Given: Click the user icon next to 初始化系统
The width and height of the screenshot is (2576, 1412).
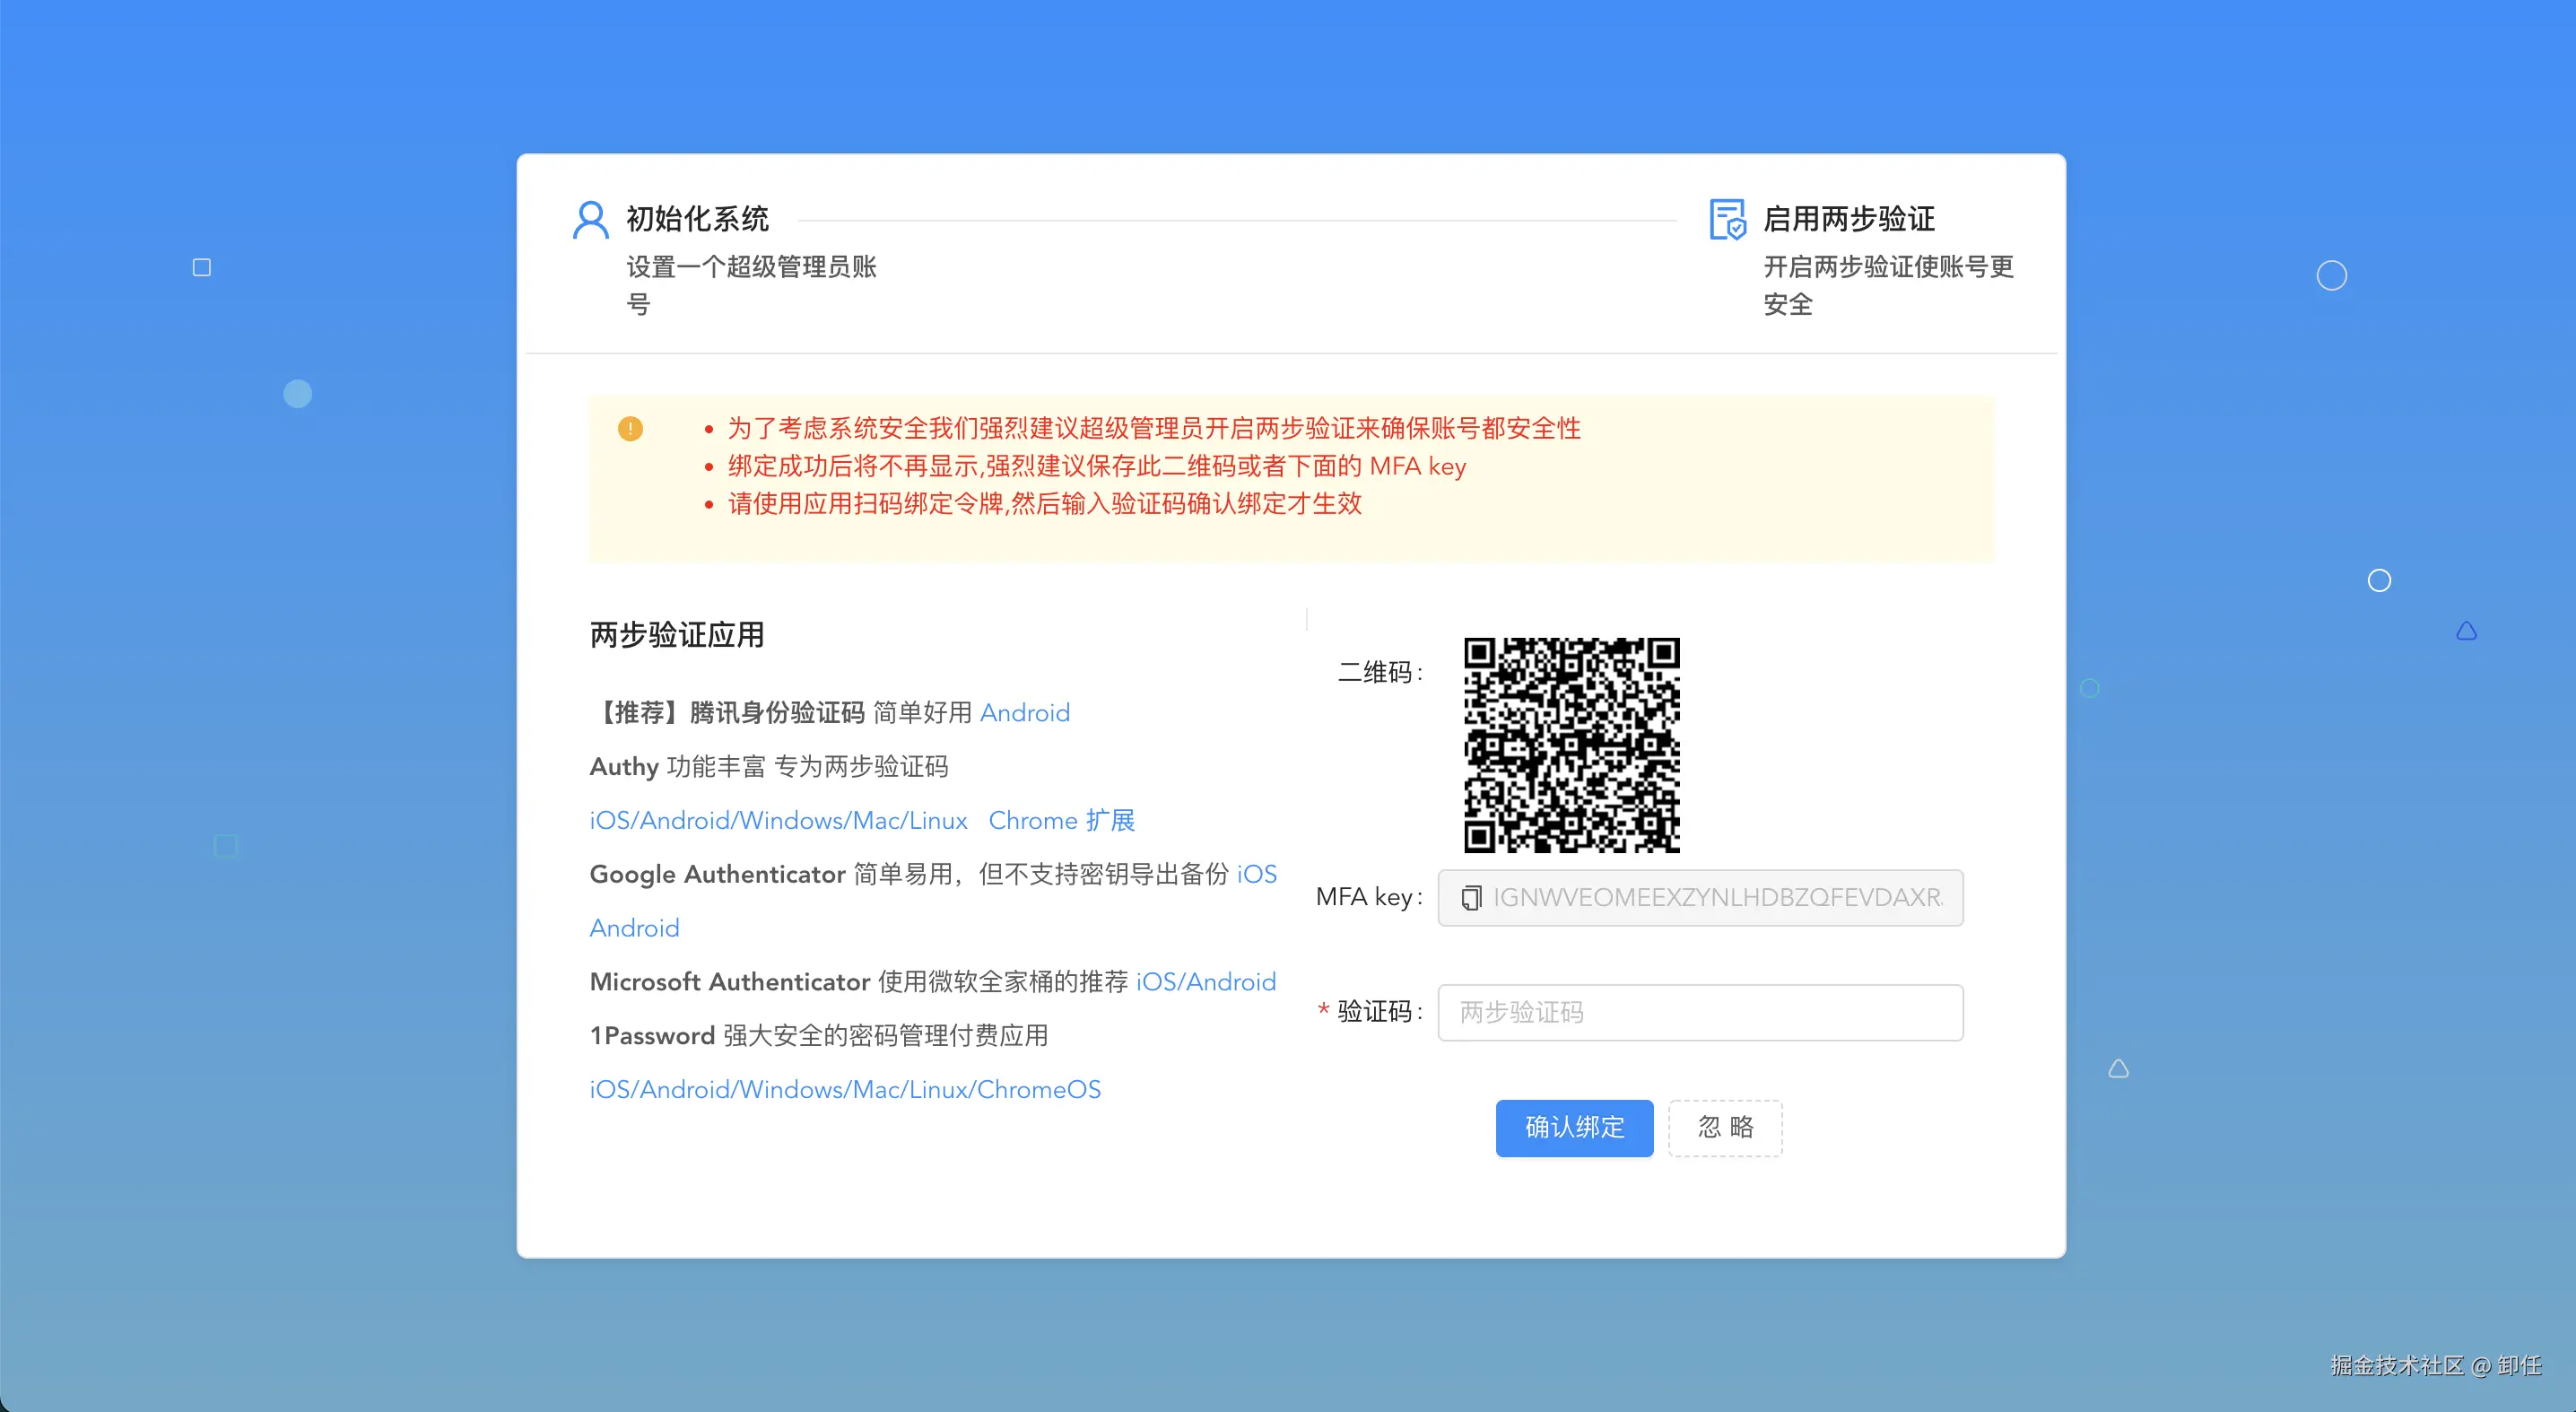Looking at the screenshot, I should tap(590, 220).
